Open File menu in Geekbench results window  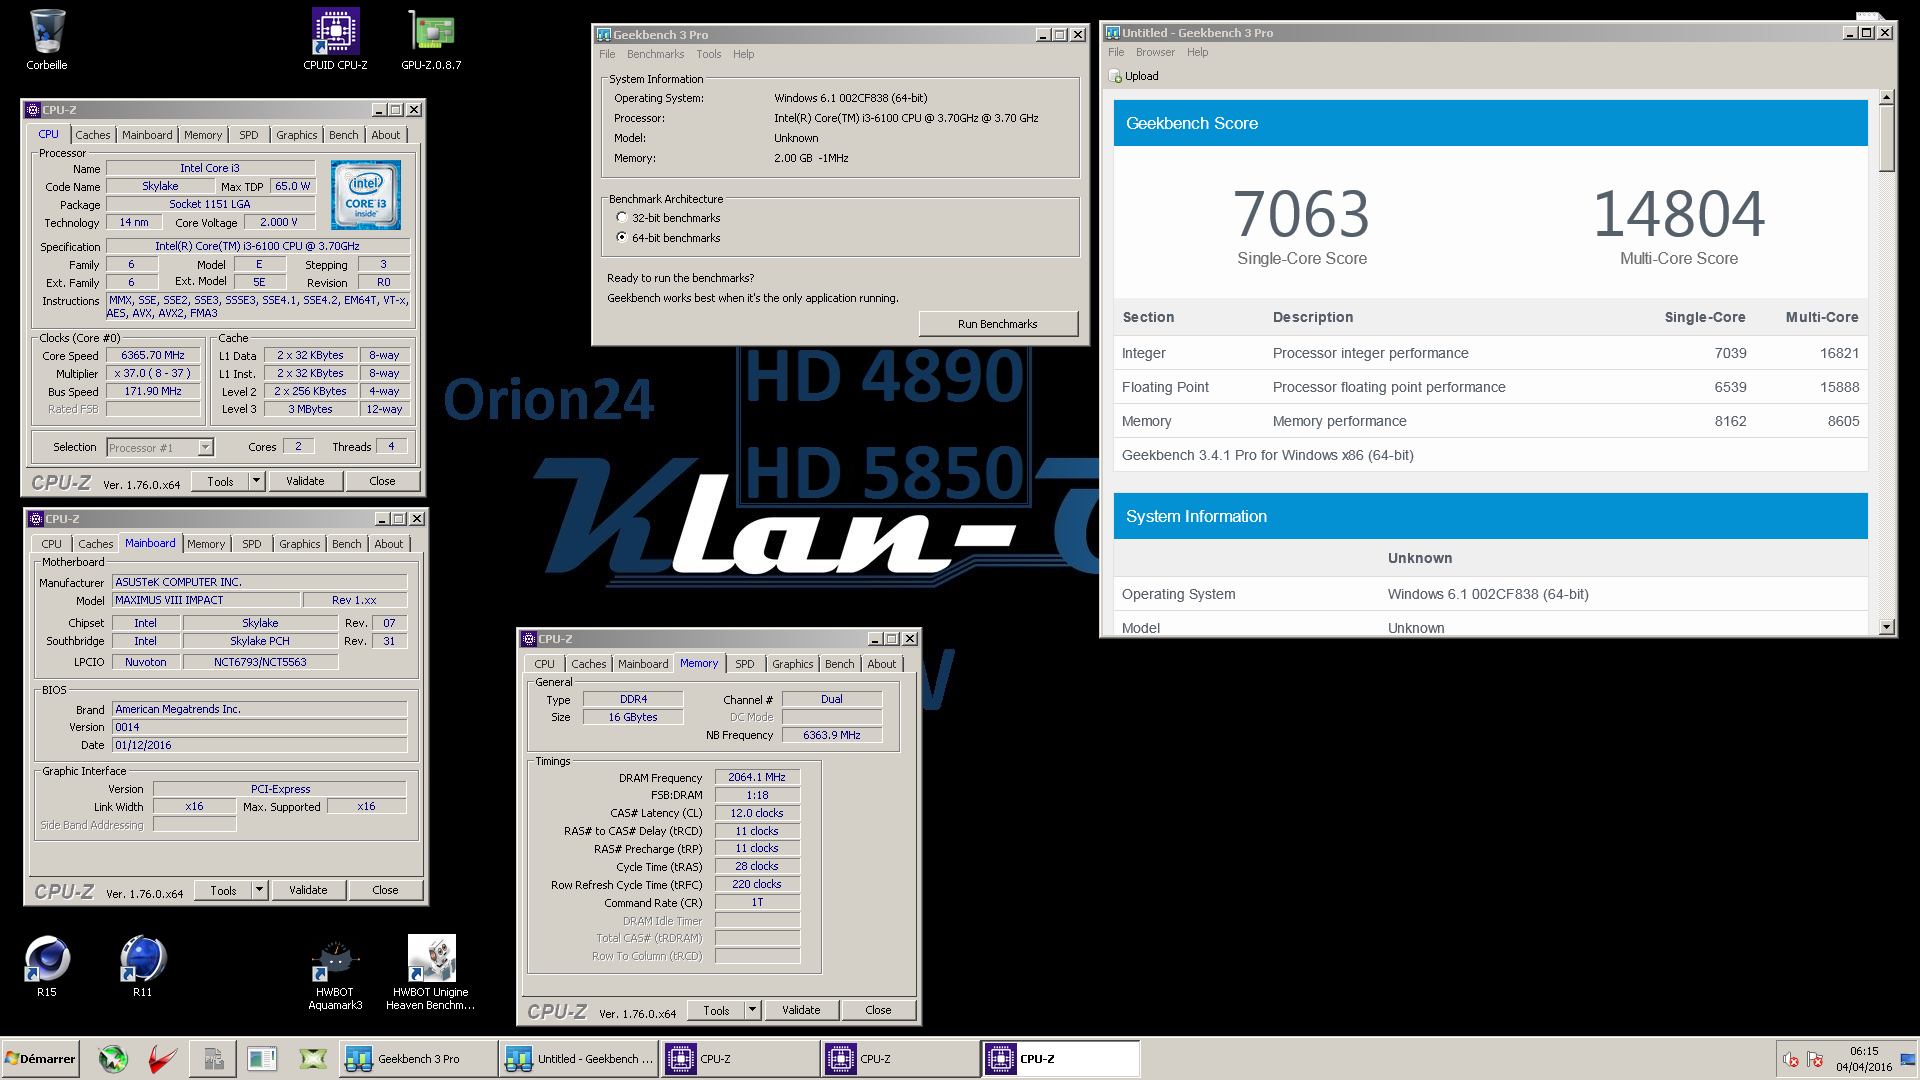1116,52
